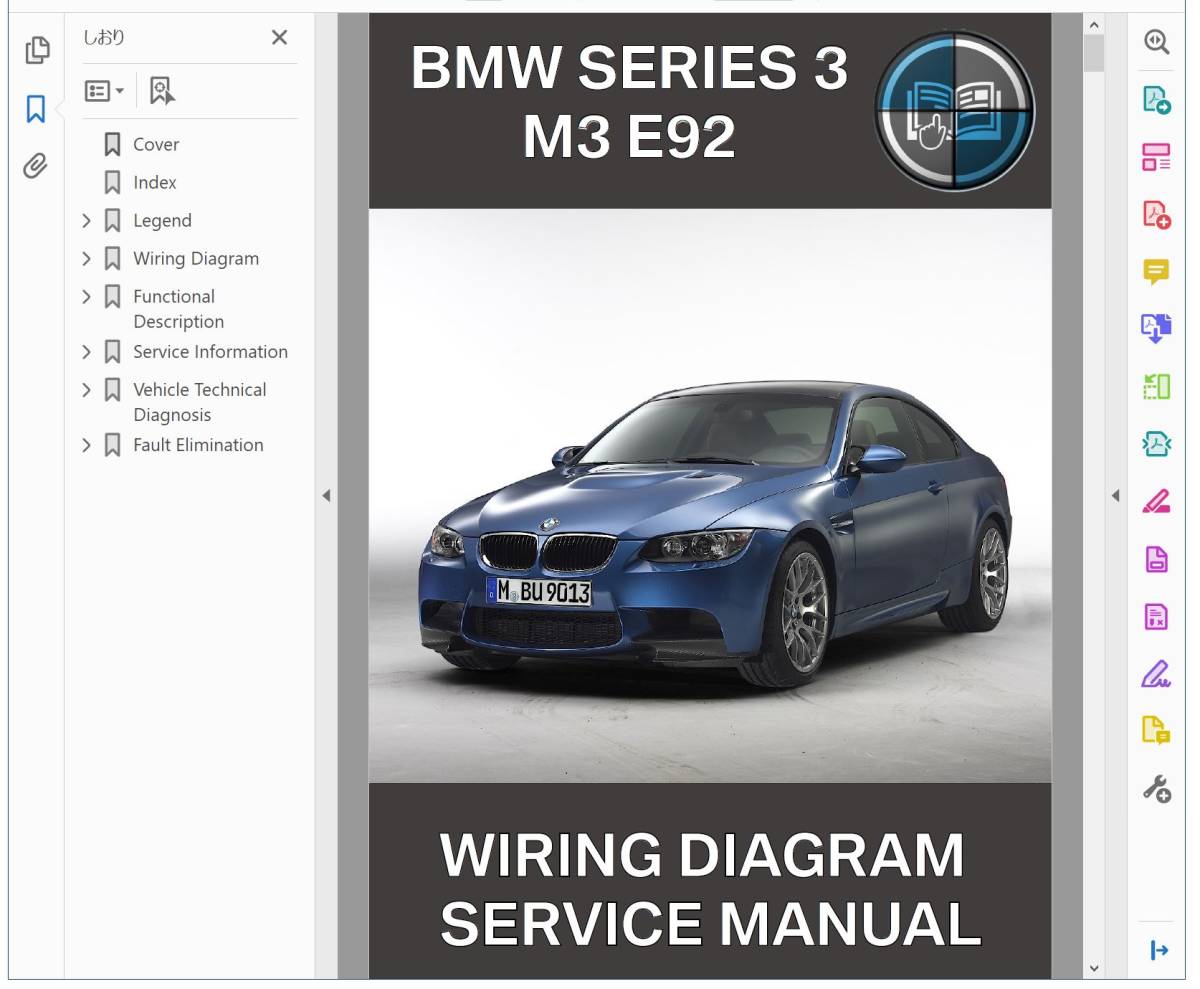Click the Cover bookmark ribbon icon

113,144
